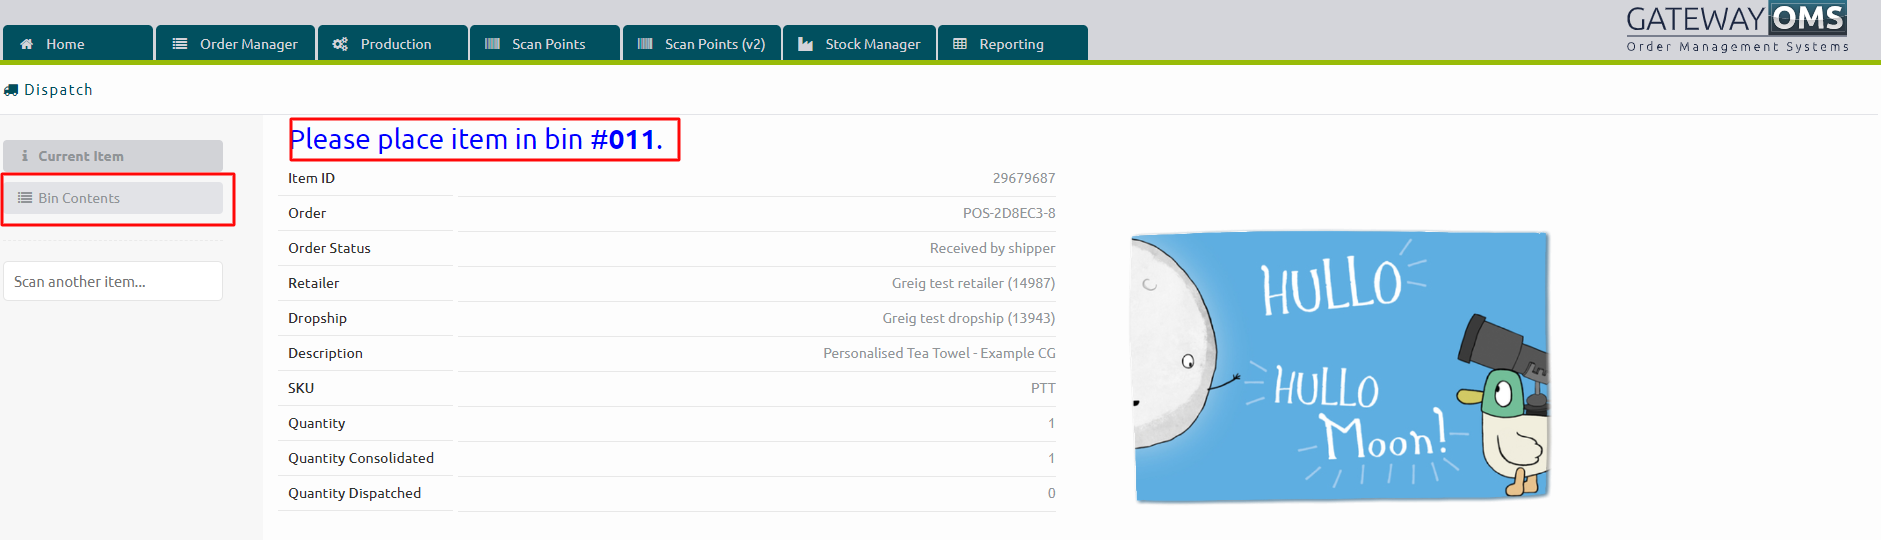This screenshot has height=540, width=1881.
Task: Switch to the Production tab
Action: pos(393,43)
